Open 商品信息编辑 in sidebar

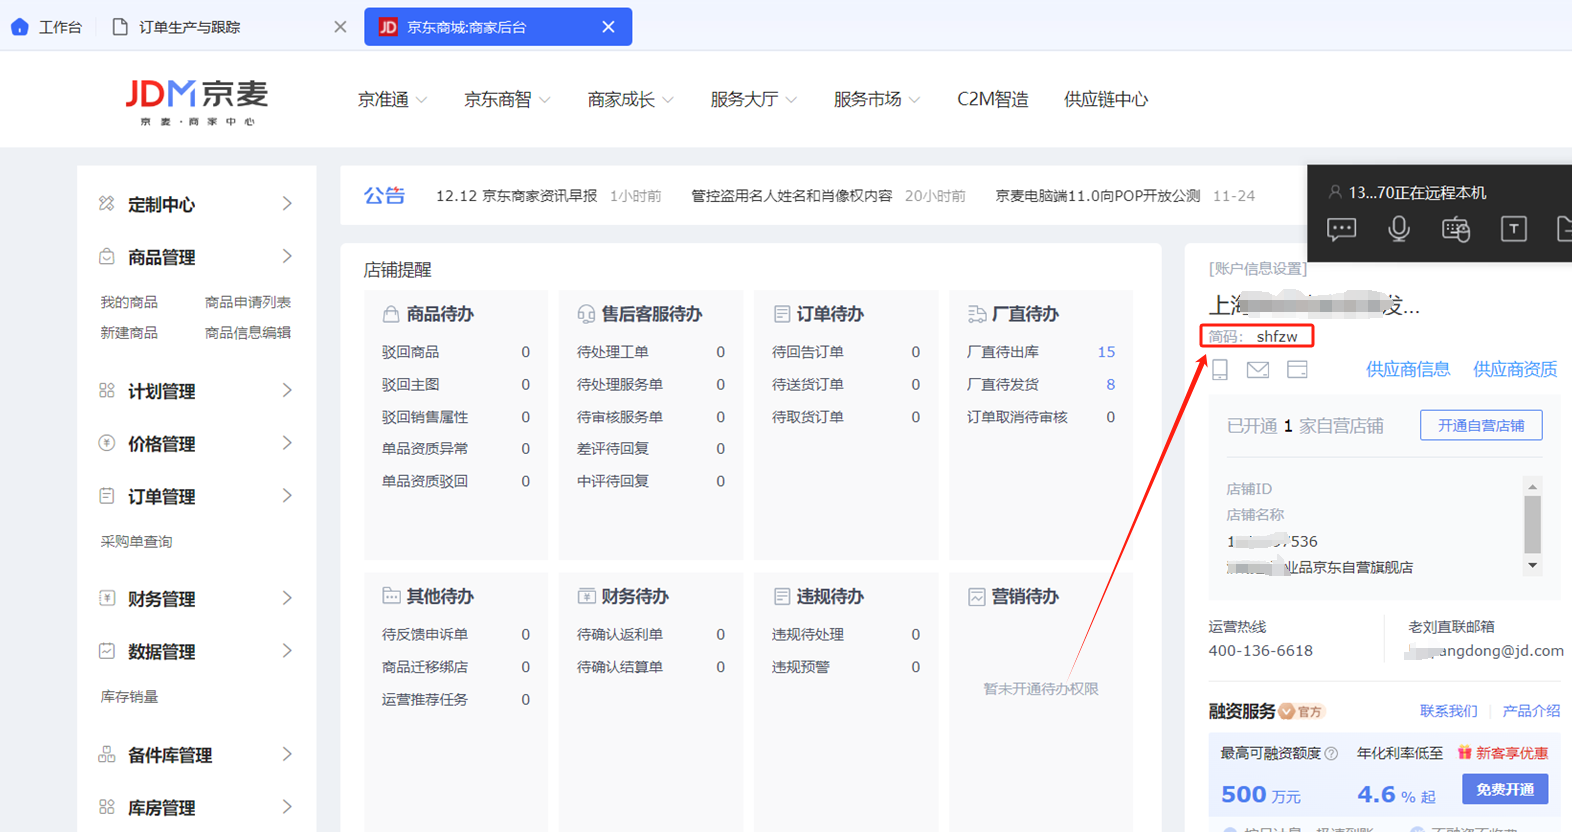pos(248,333)
